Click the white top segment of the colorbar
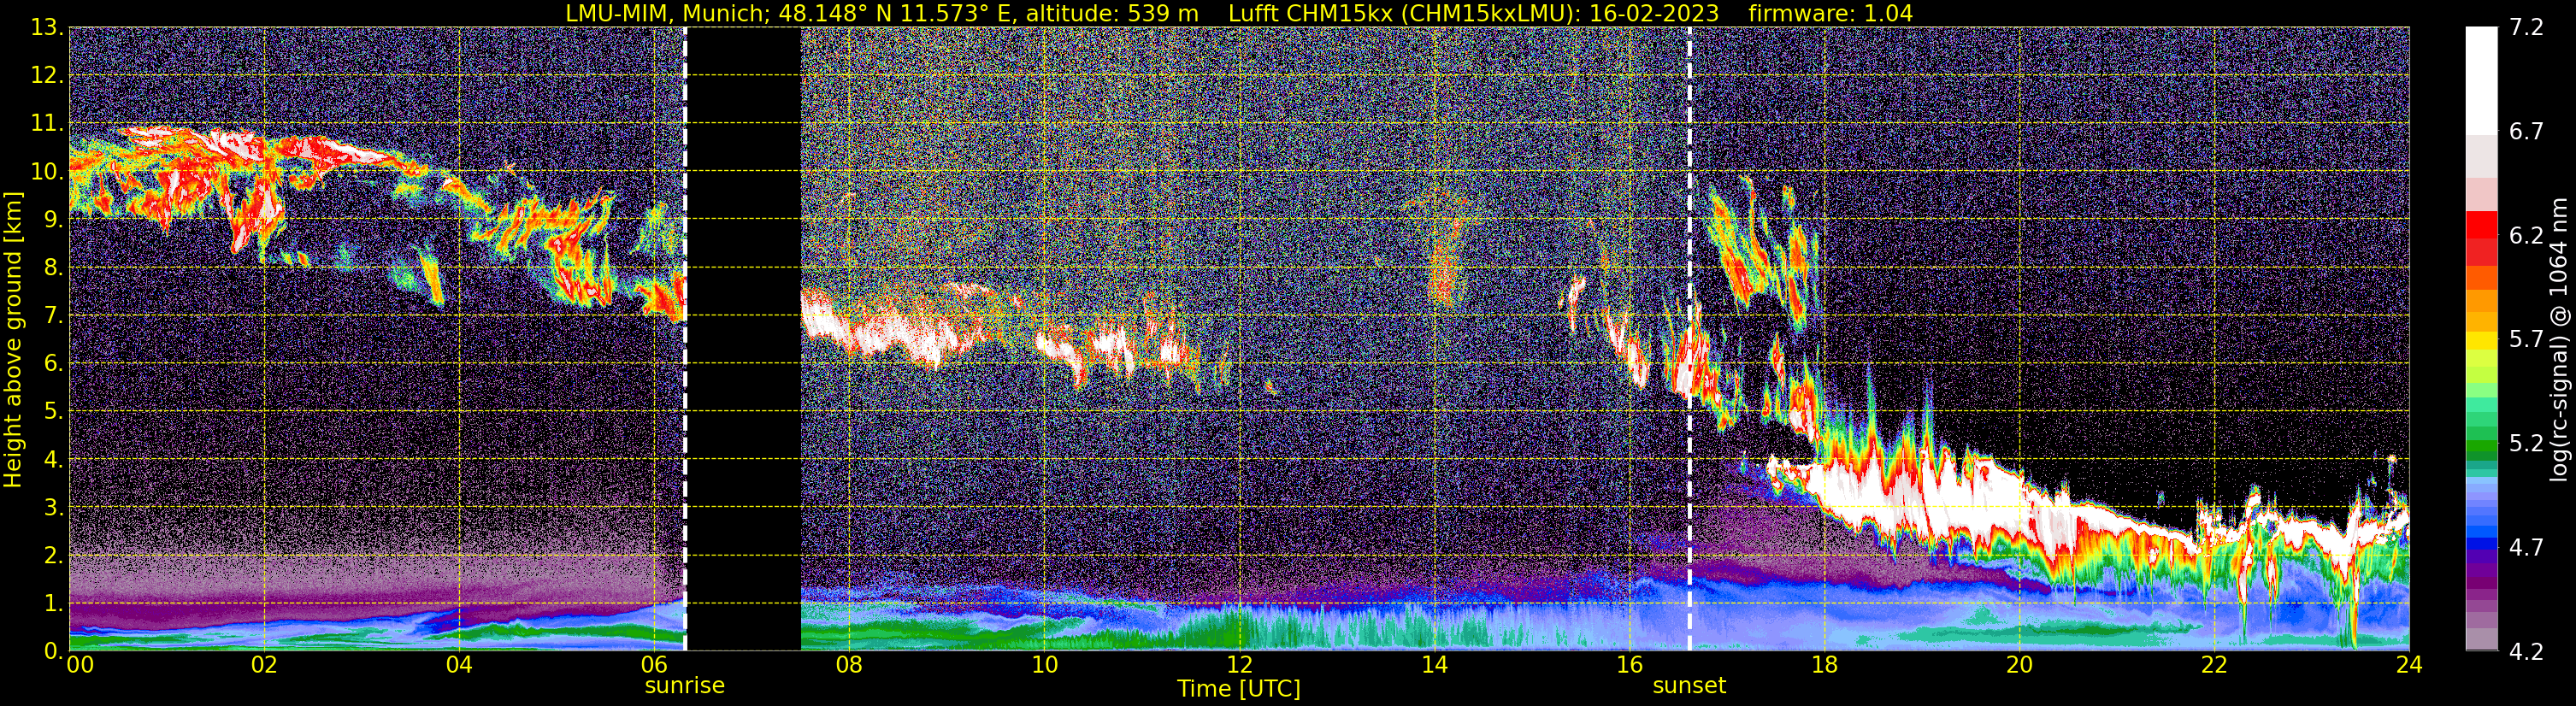This screenshot has width=2576, height=706. 2481,80
